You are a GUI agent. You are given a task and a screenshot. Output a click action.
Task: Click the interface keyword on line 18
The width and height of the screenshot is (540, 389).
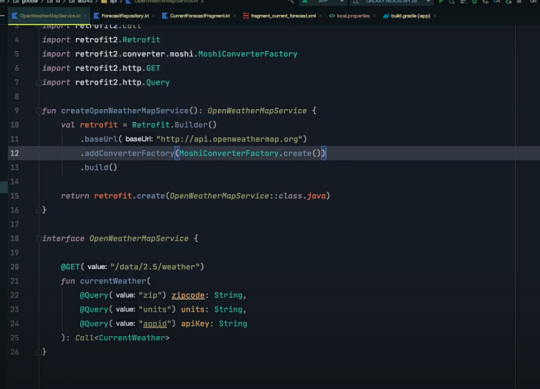[x=63, y=239]
